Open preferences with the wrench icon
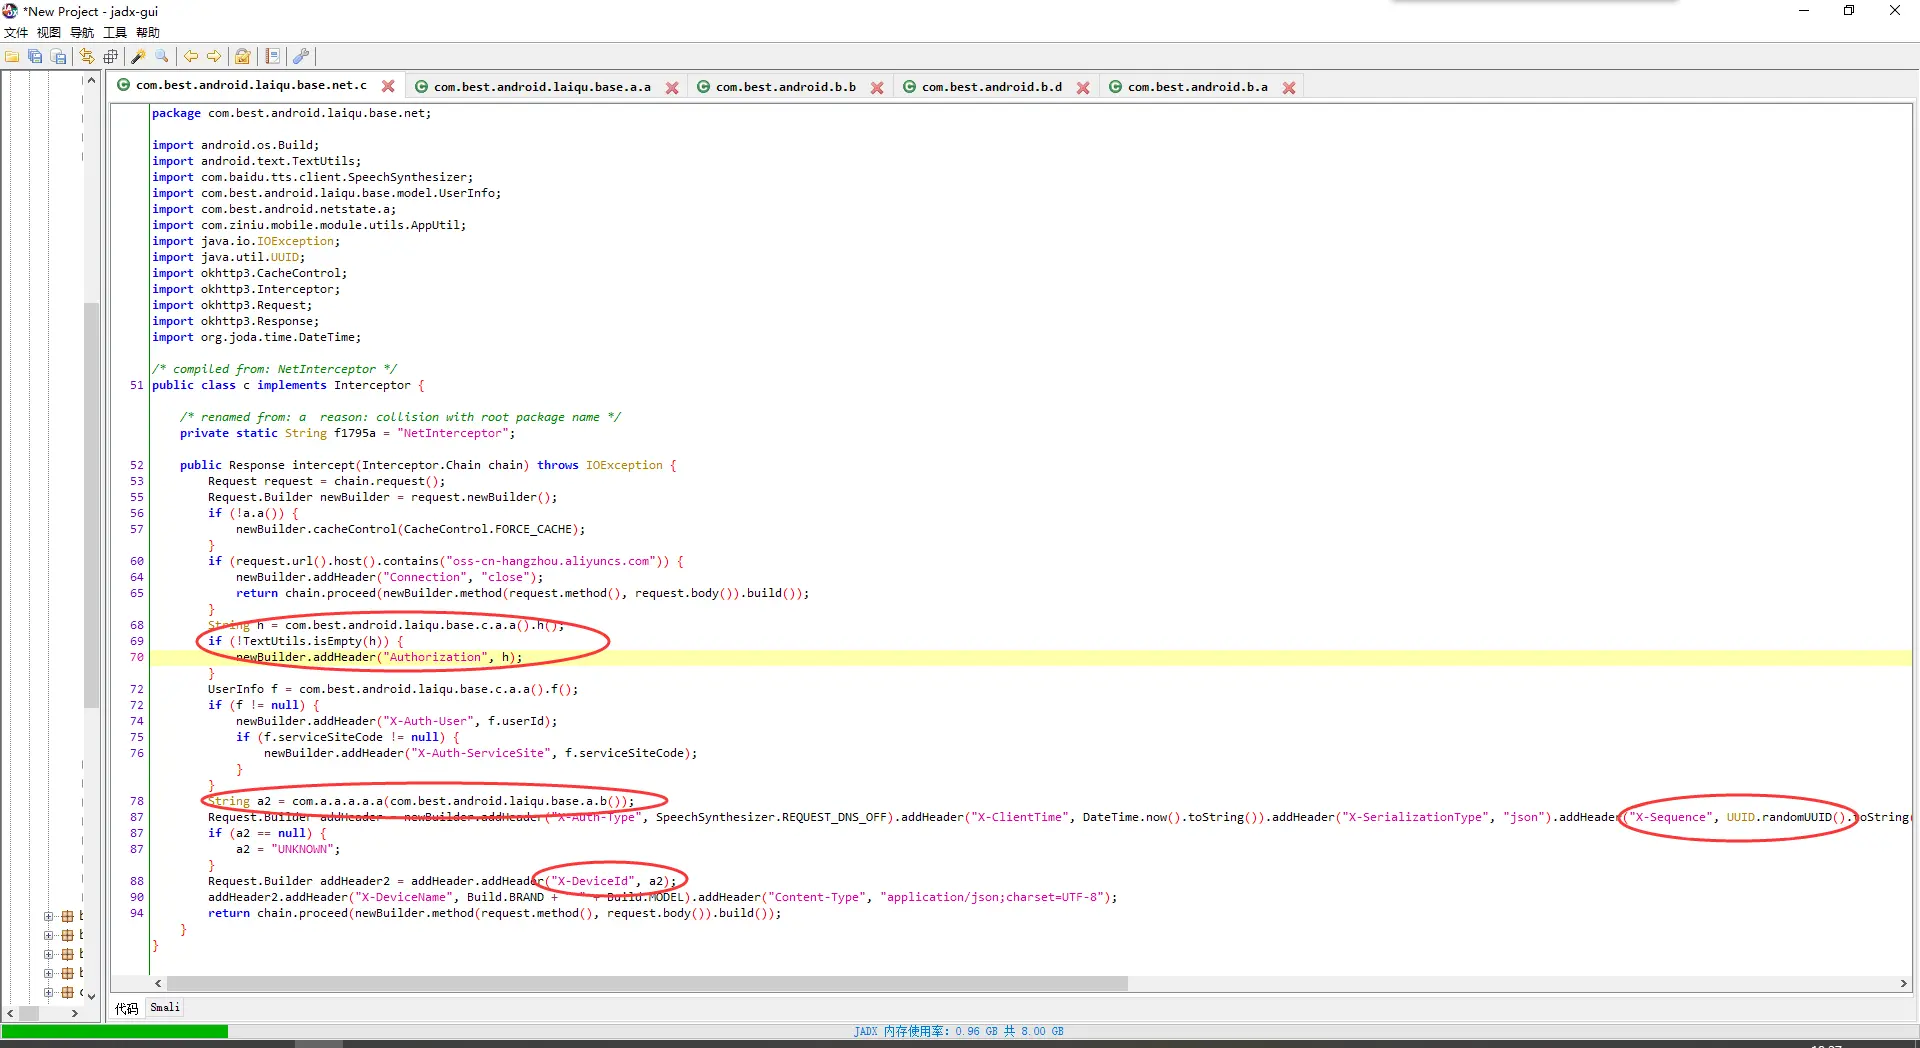 pos(300,57)
